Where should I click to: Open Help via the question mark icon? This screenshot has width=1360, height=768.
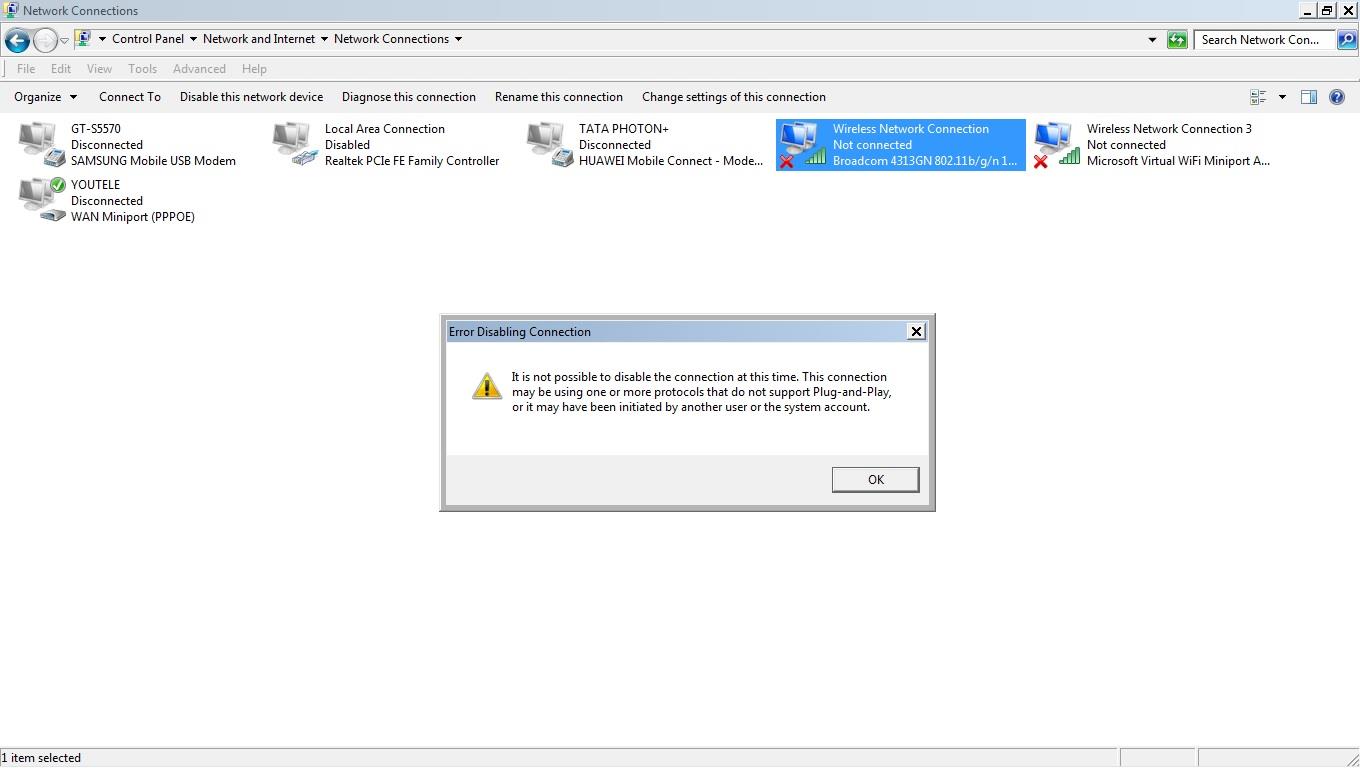pos(1337,97)
